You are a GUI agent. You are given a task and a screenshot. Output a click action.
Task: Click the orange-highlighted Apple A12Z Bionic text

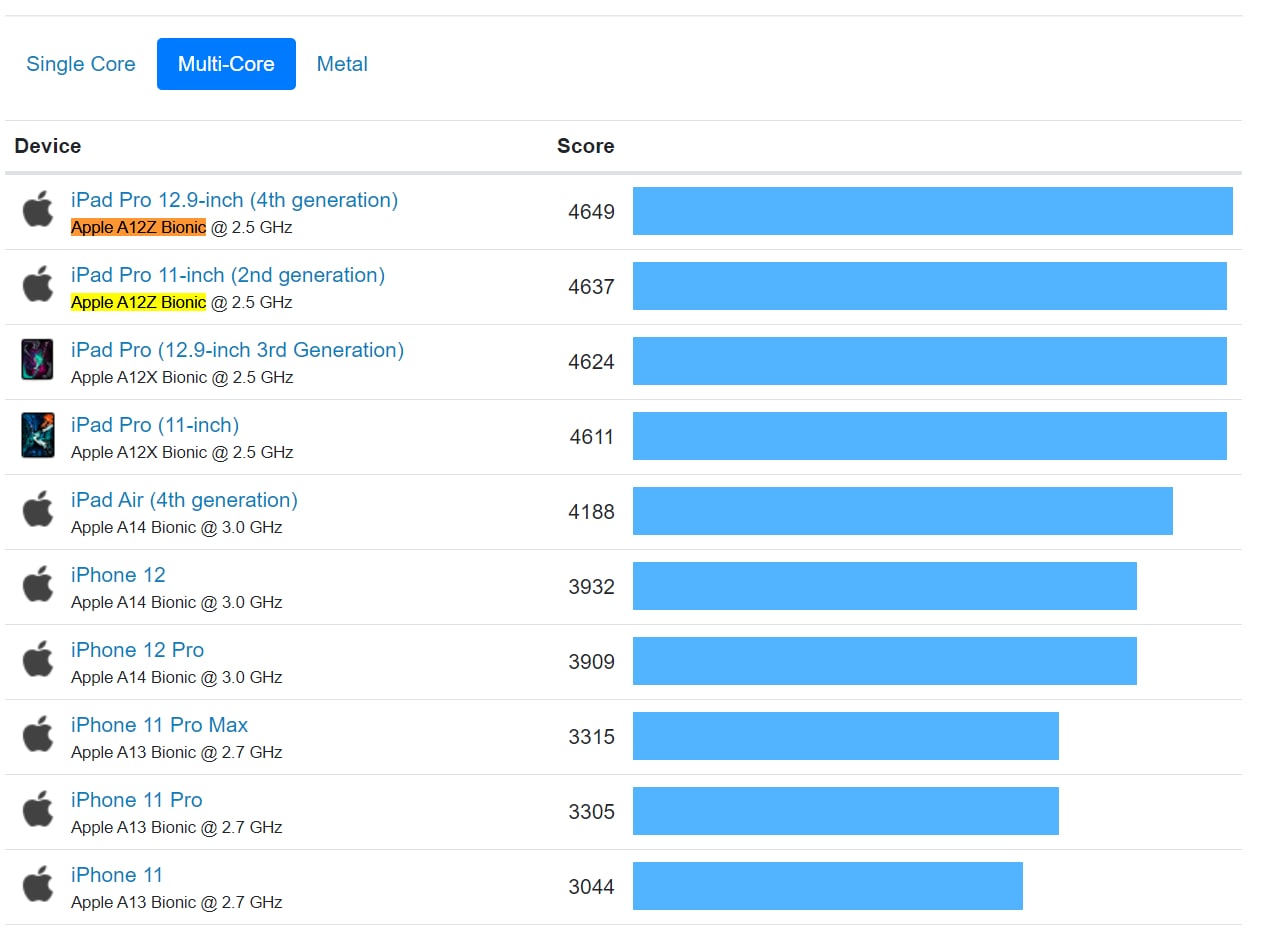[138, 227]
